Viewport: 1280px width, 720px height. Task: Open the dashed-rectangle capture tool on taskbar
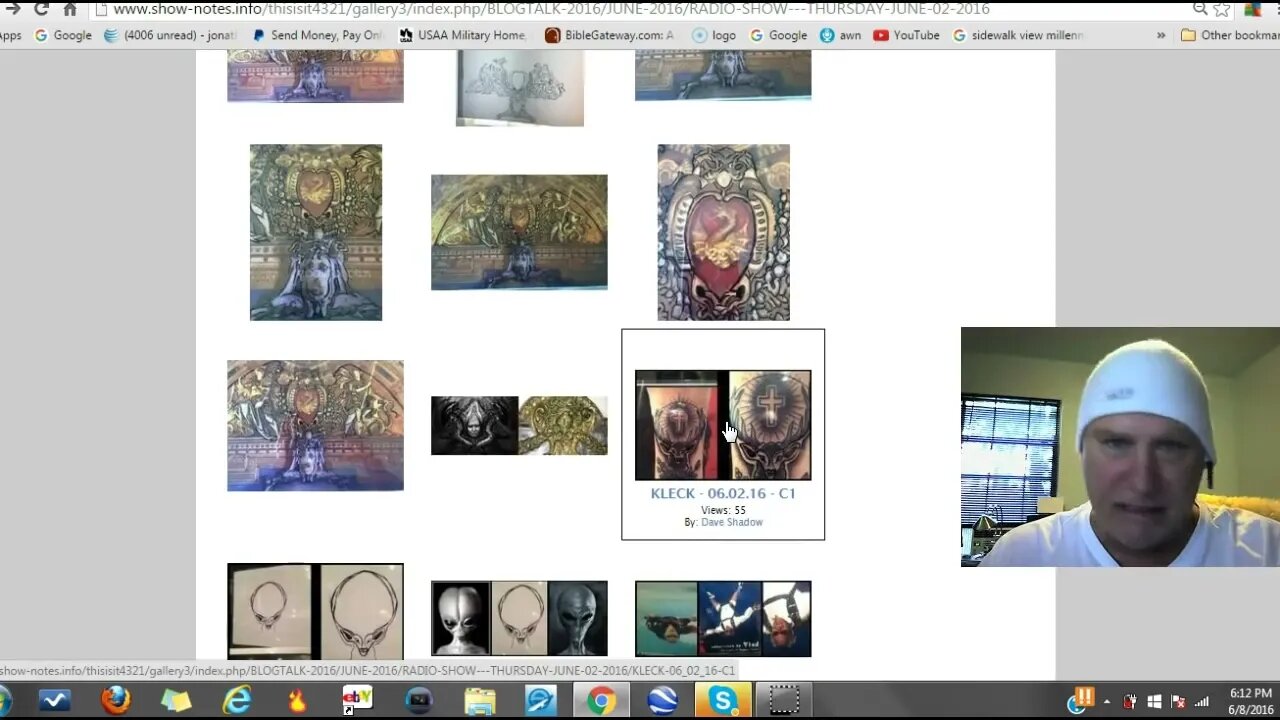(784, 700)
